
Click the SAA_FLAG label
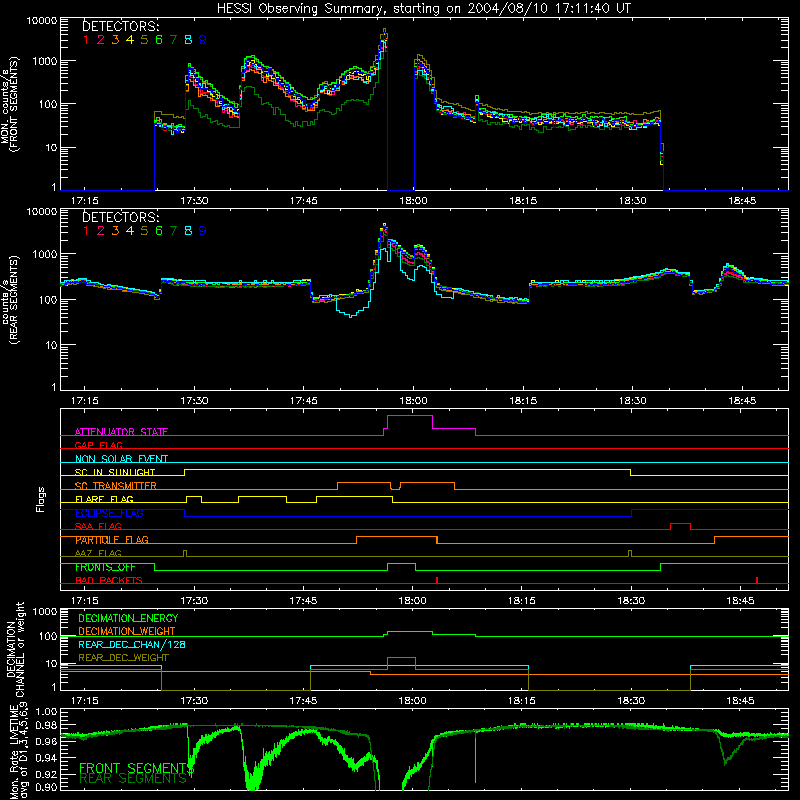point(98,526)
